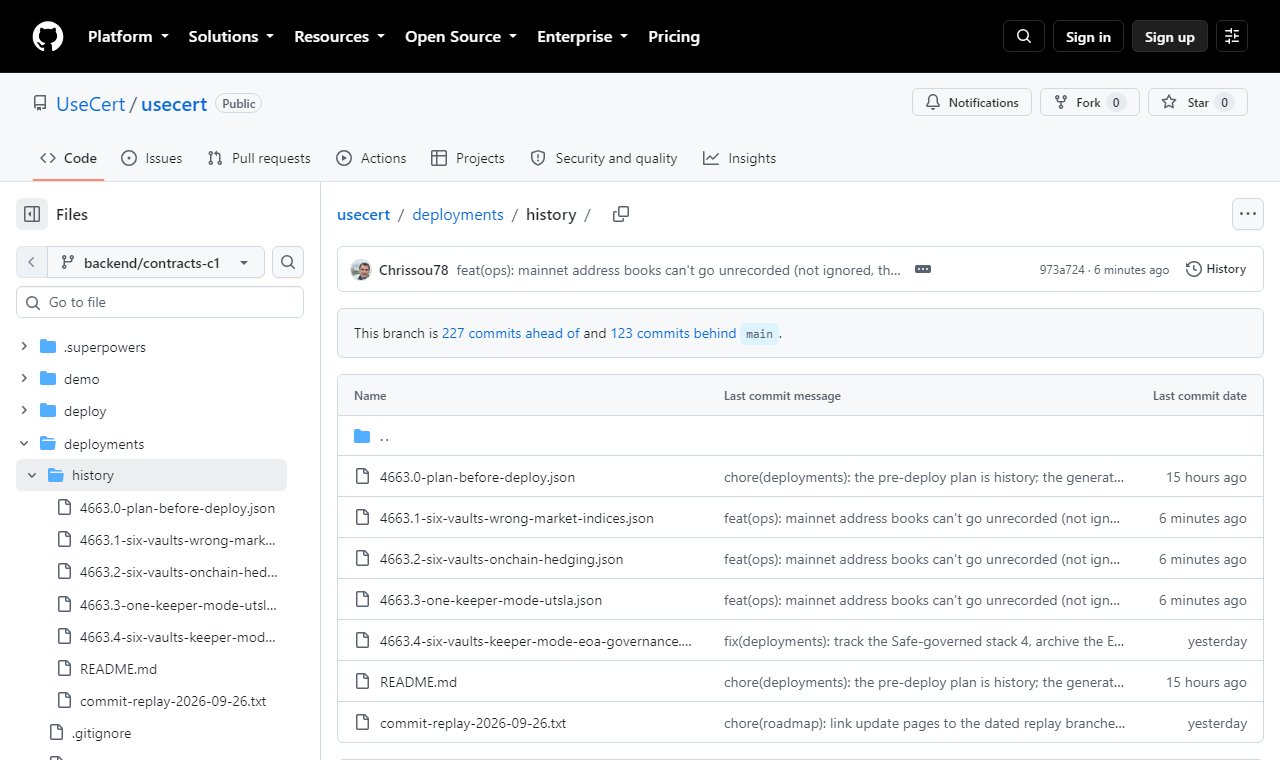
Task: Go back with the left arrow button
Action: [x=32, y=262]
